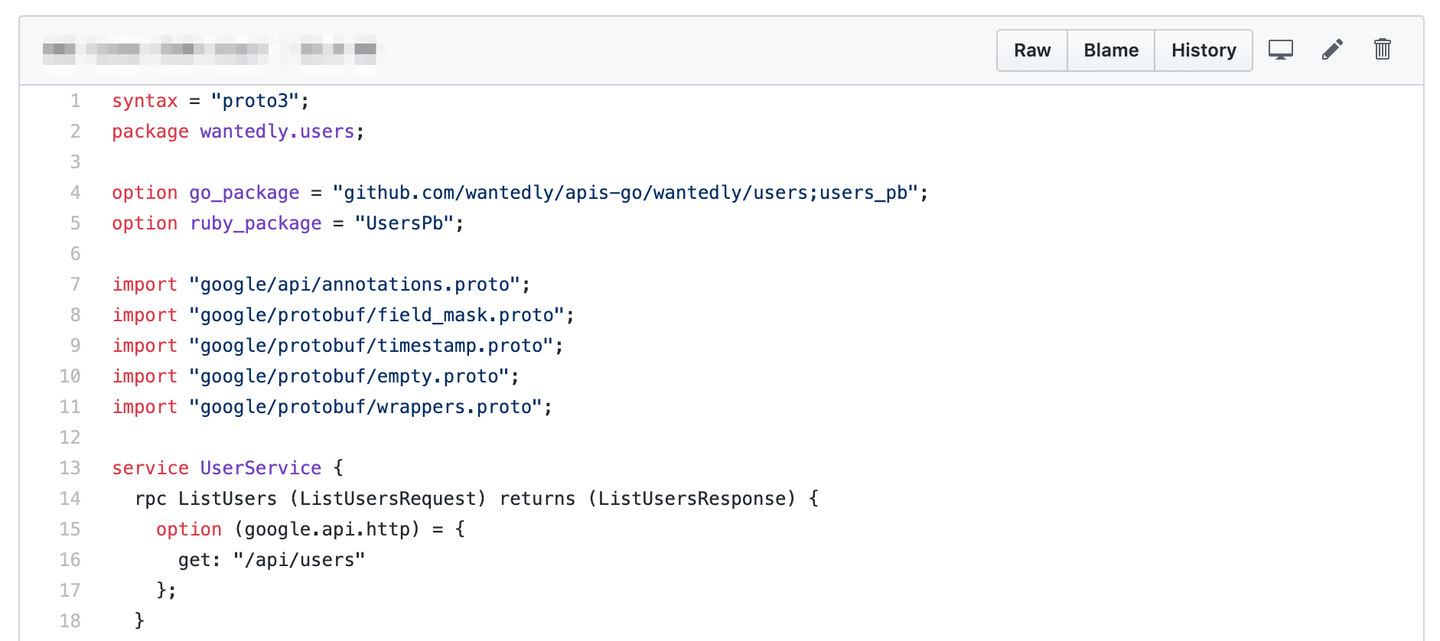Select line number 16

click(70, 559)
